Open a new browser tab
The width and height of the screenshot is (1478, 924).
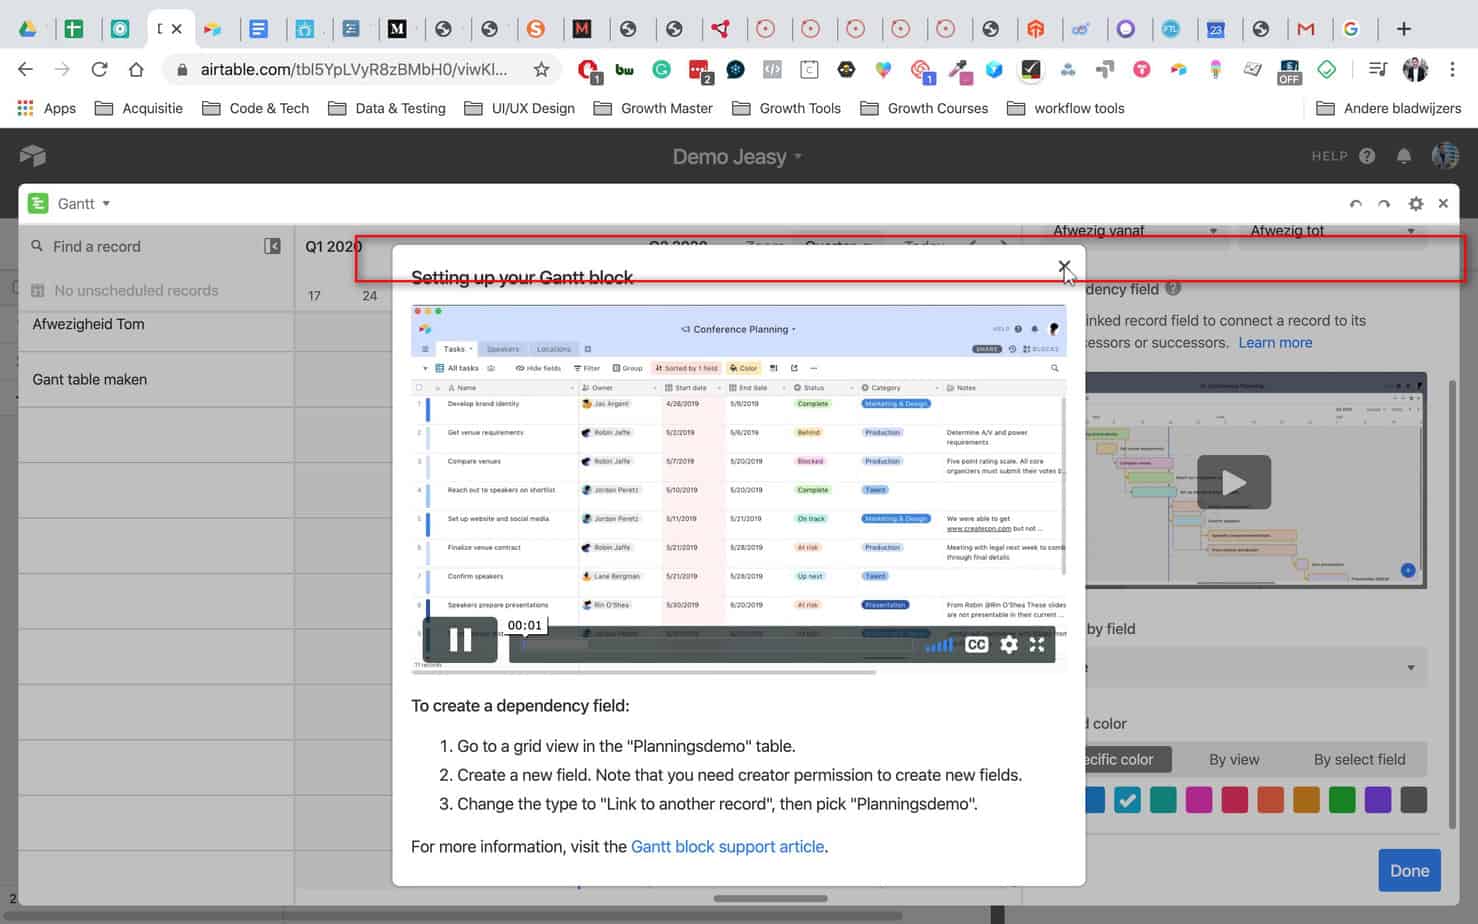[1404, 29]
